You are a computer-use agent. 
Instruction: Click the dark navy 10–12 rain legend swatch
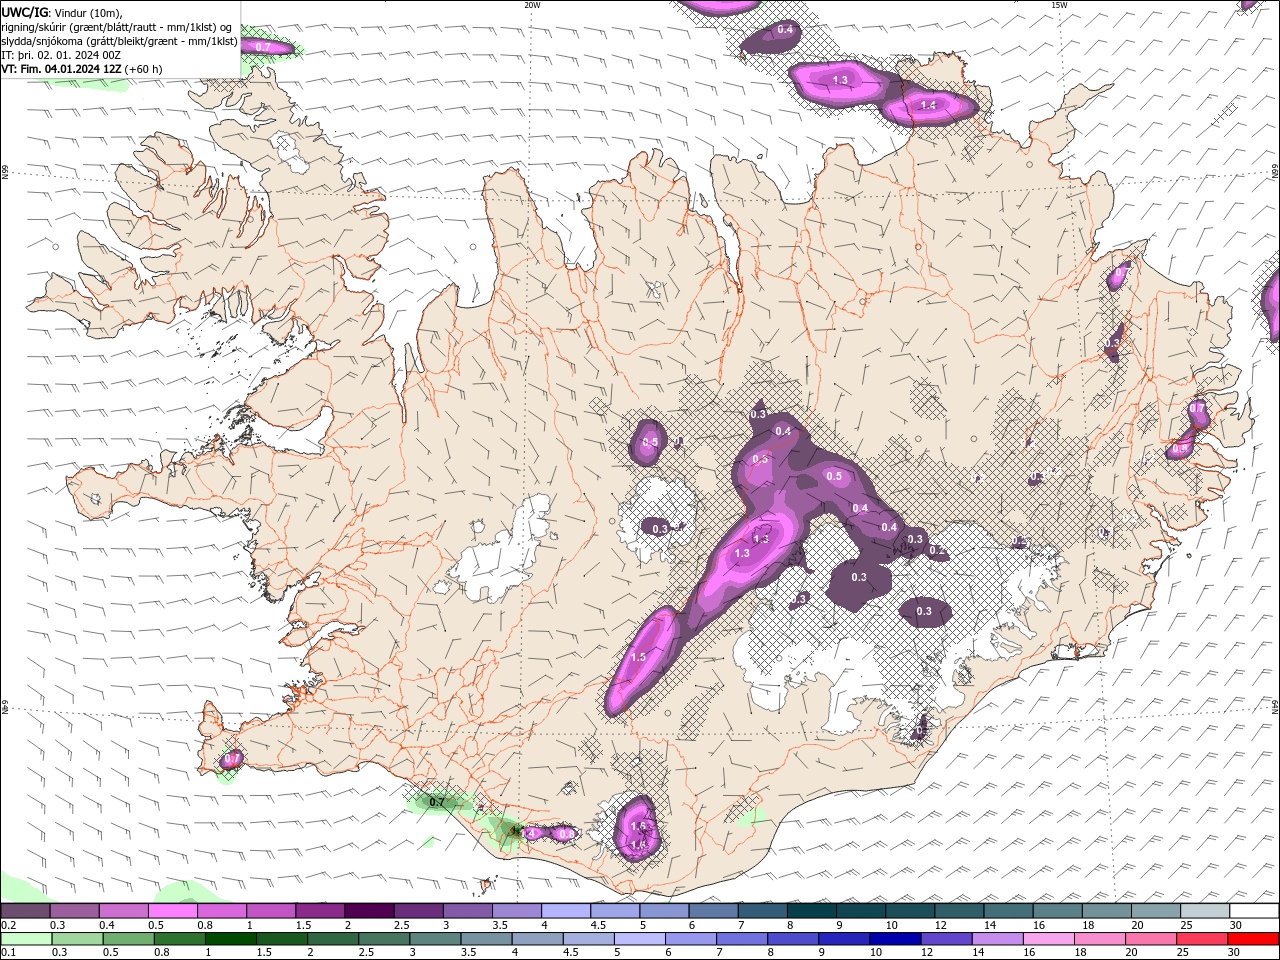[x=898, y=939]
